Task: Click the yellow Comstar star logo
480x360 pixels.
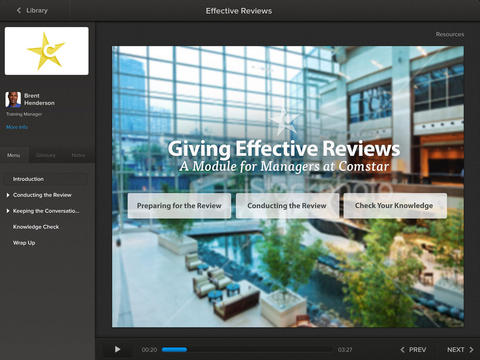Action: pos(47,51)
